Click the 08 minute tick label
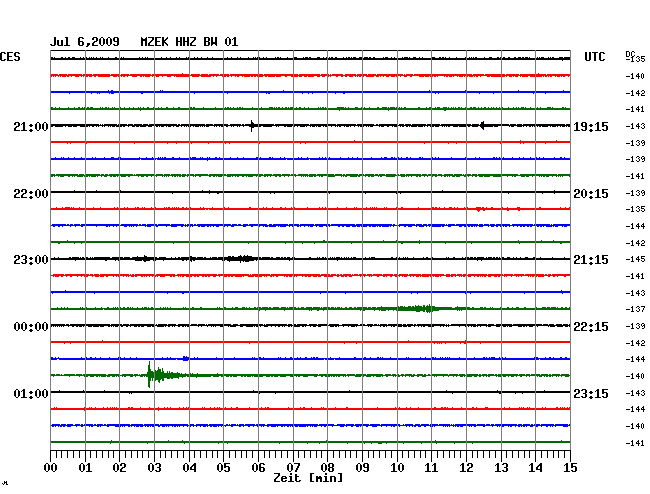Screen dimensions: 650x494 point(328,467)
